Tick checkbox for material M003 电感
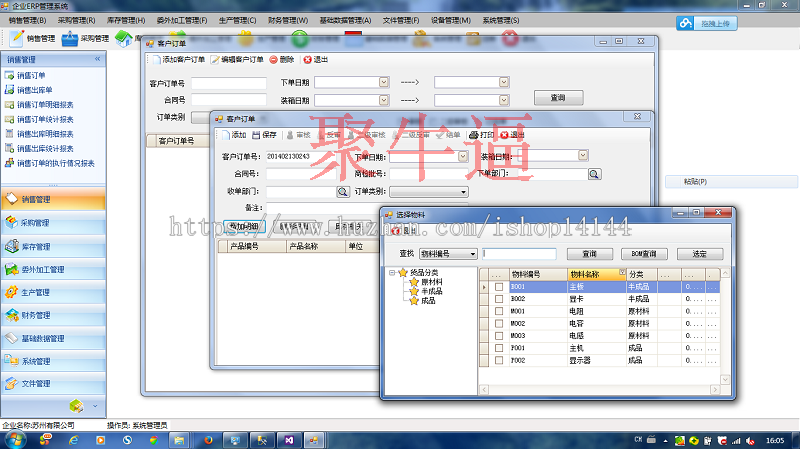800x449 pixels. [x=499, y=336]
